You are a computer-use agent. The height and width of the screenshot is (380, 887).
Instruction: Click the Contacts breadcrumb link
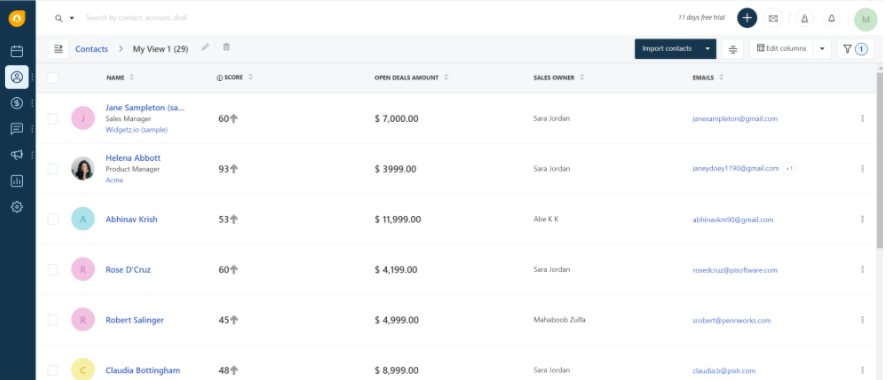tap(92, 49)
